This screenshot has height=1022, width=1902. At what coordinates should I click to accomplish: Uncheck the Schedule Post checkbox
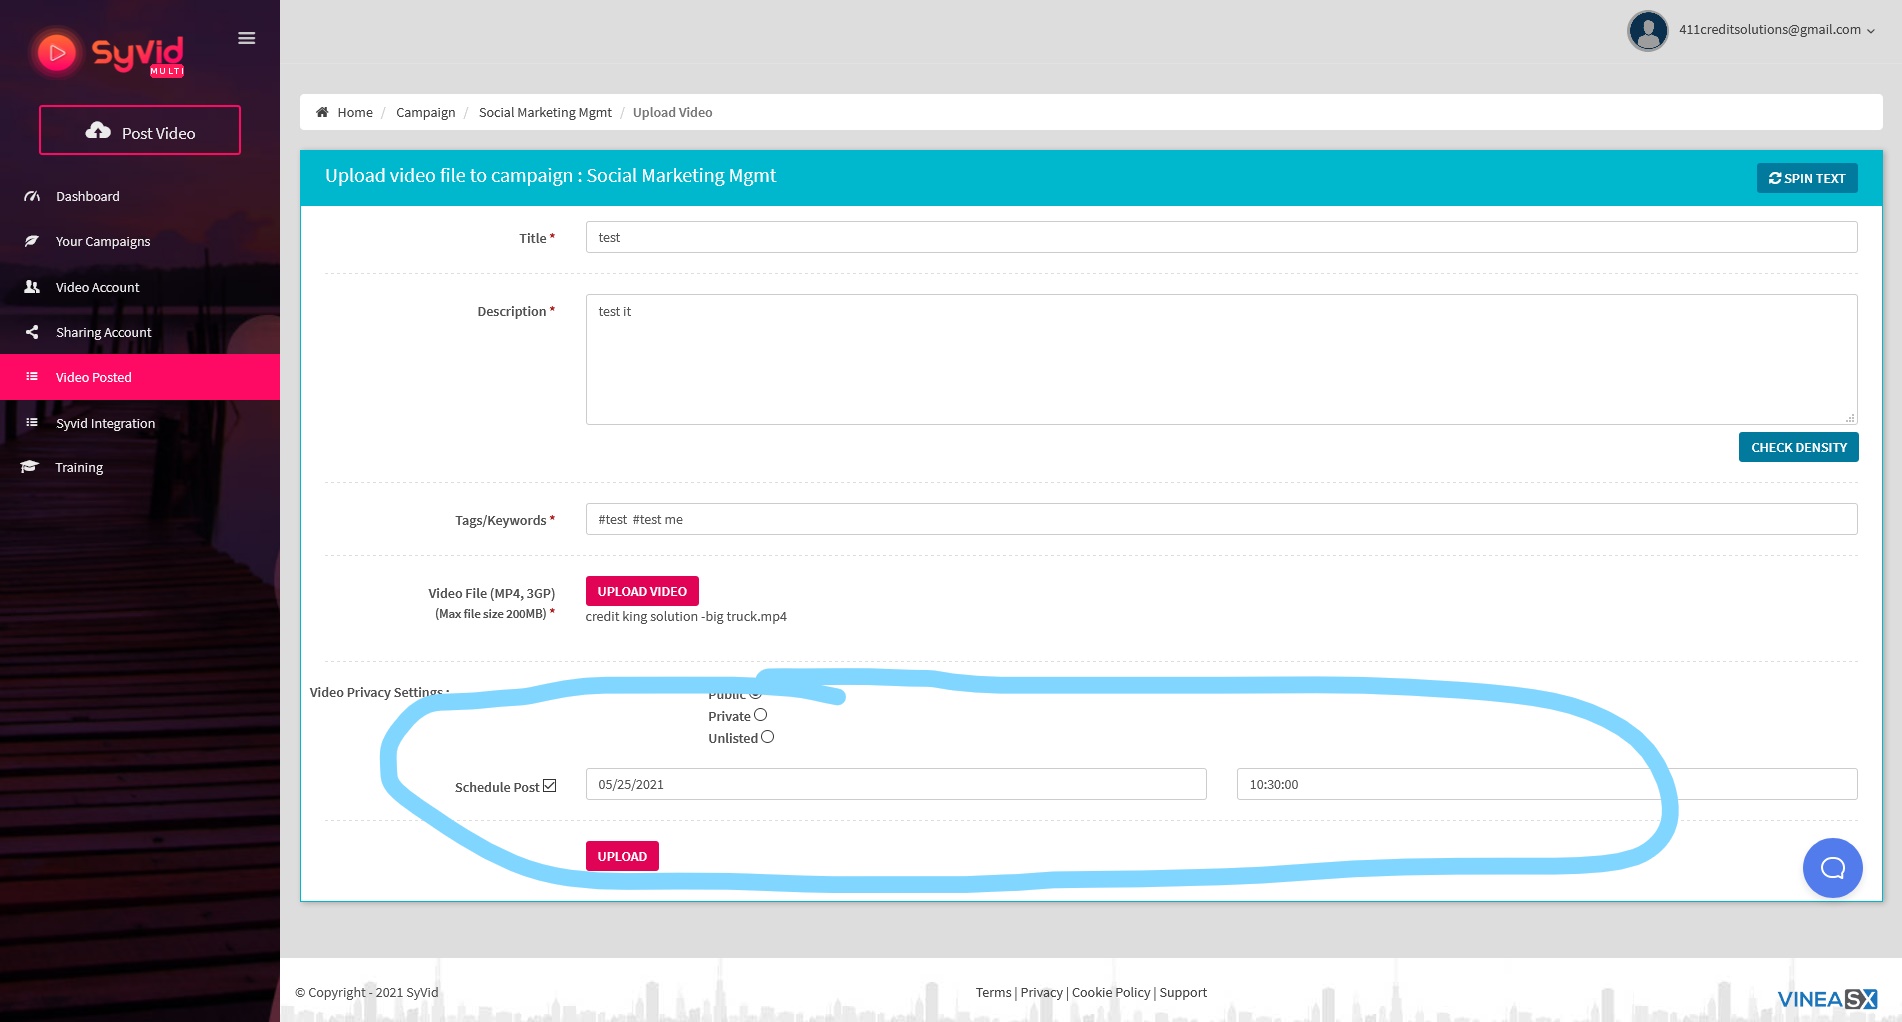(549, 786)
